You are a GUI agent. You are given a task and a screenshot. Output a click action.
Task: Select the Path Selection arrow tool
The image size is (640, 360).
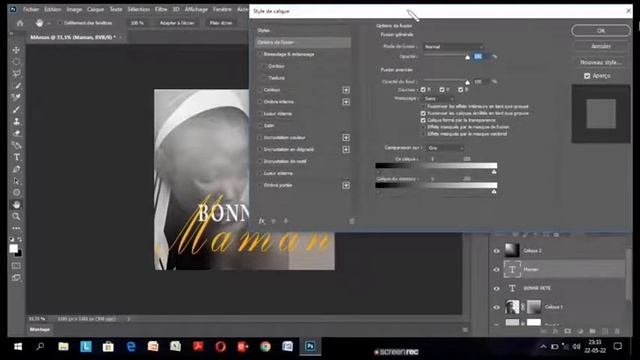pyautogui.click(x=16, y=181)
